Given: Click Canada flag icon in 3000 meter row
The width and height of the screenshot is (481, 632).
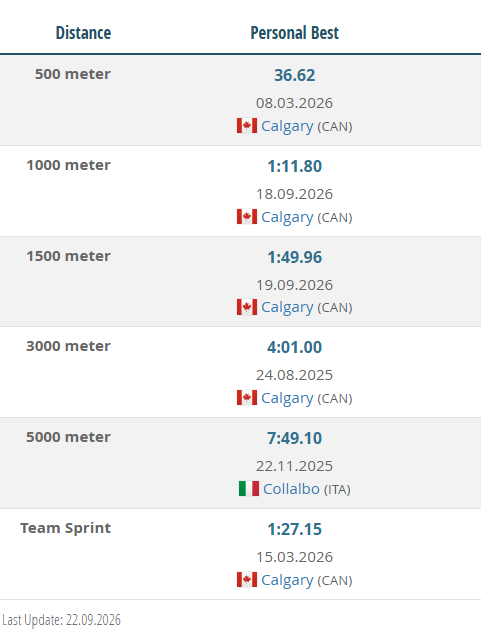Looking at the screenshot, I should (x=247, y=398).
